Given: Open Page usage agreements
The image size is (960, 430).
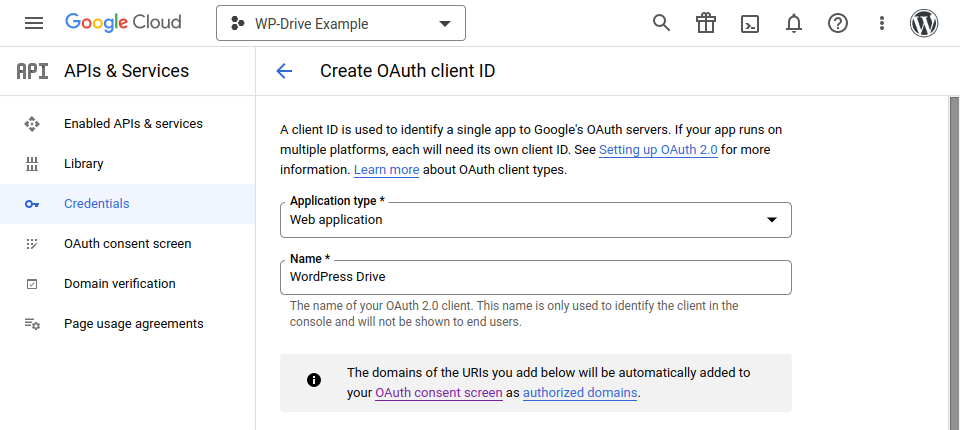Looking at the screenshot, I should pyautogui.click(x=133, y=324).
